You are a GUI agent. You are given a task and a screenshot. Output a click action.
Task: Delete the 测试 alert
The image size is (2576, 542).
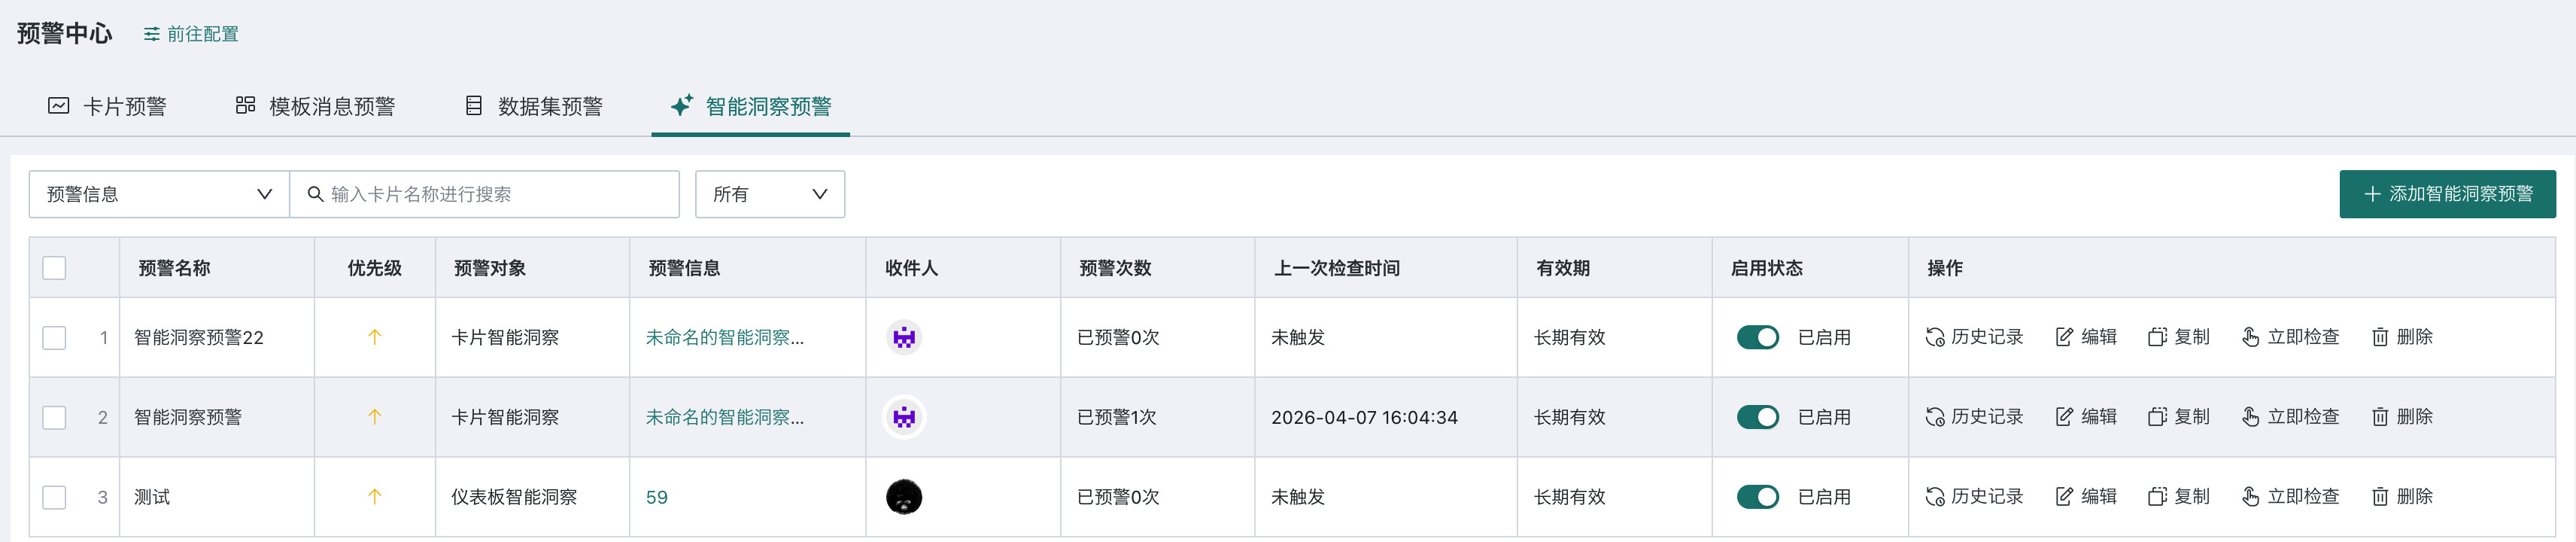tap(2402, 497)
